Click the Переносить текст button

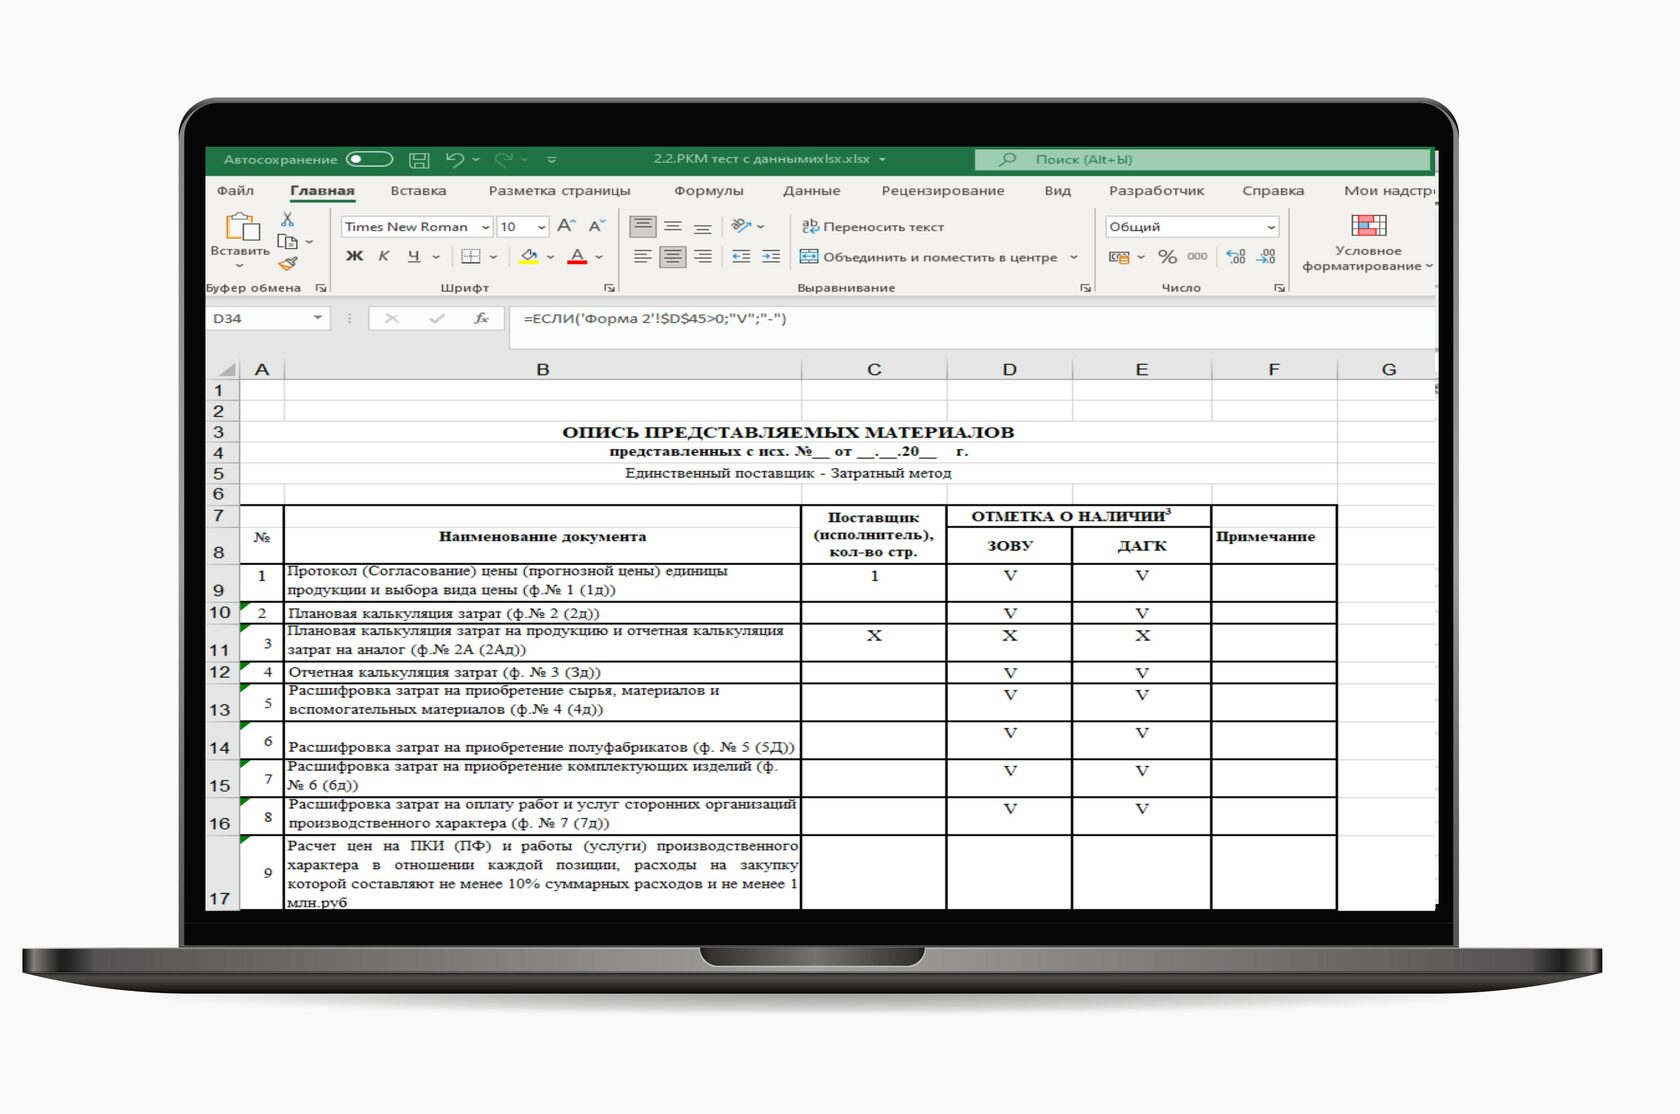click(873, 227)
